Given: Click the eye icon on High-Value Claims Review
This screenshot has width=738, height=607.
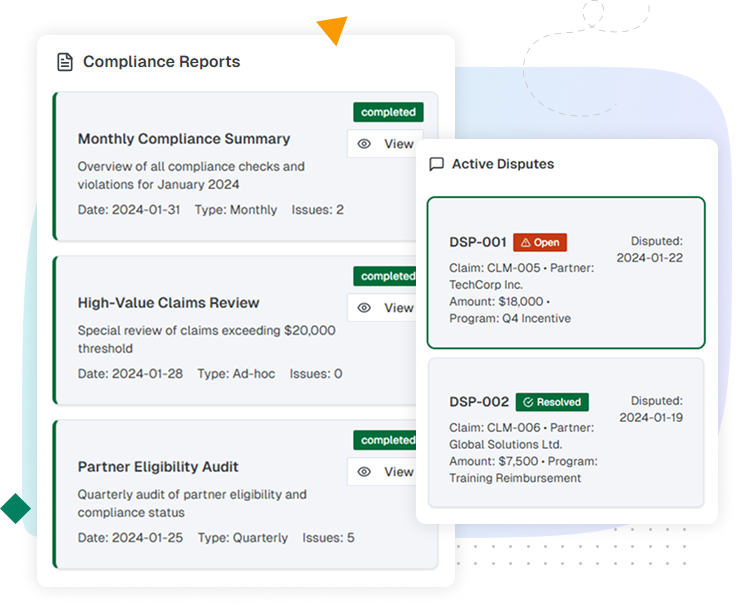Looking at the screenshot, I should click(364, 308).
